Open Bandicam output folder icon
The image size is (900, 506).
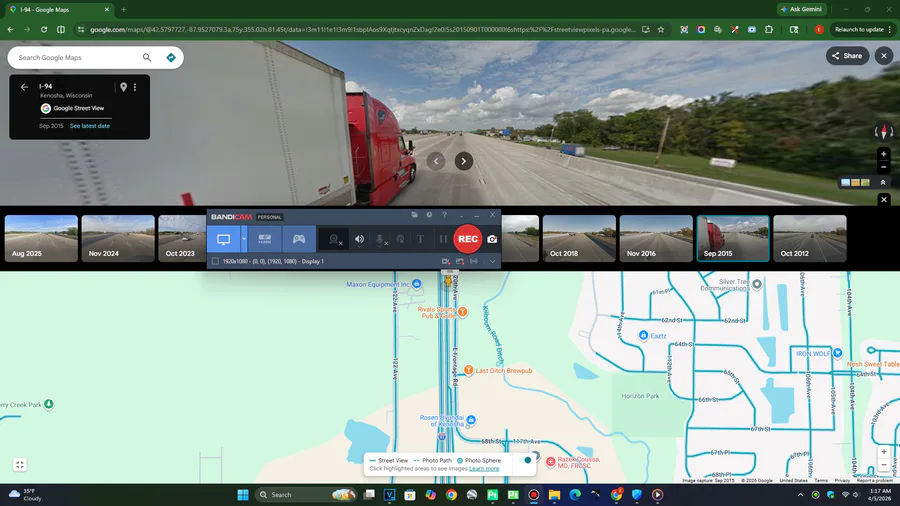click(x=414, y=215)
